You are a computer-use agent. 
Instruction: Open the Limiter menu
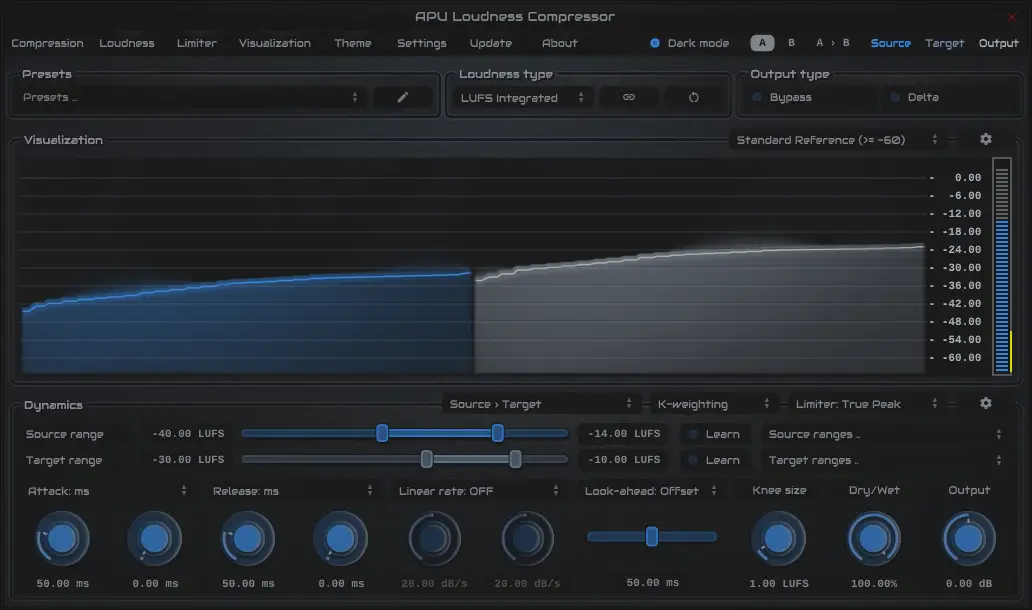(197, 43)
